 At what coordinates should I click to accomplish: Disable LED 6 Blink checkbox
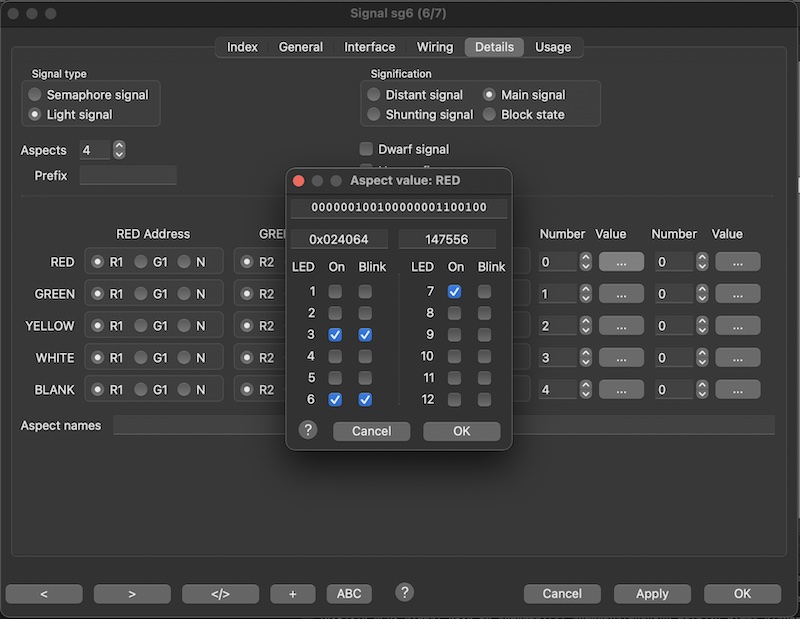coord(365,399)
